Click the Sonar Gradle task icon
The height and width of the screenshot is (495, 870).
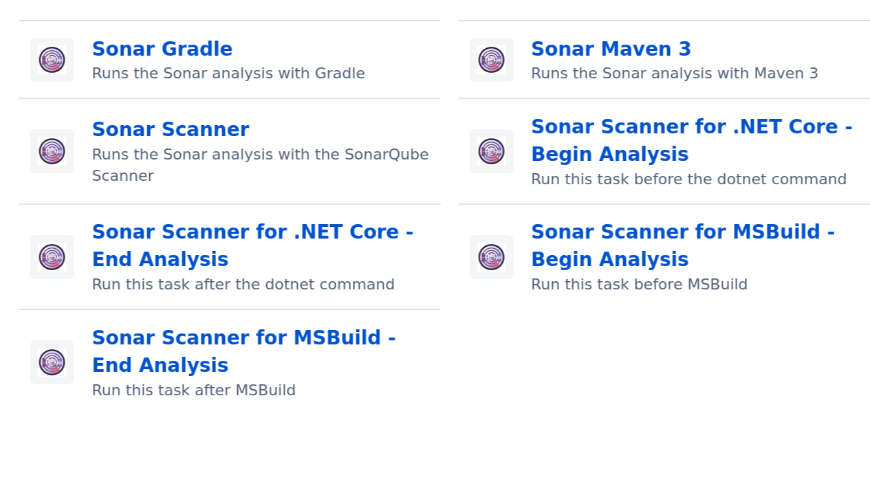tap(52, 60)
